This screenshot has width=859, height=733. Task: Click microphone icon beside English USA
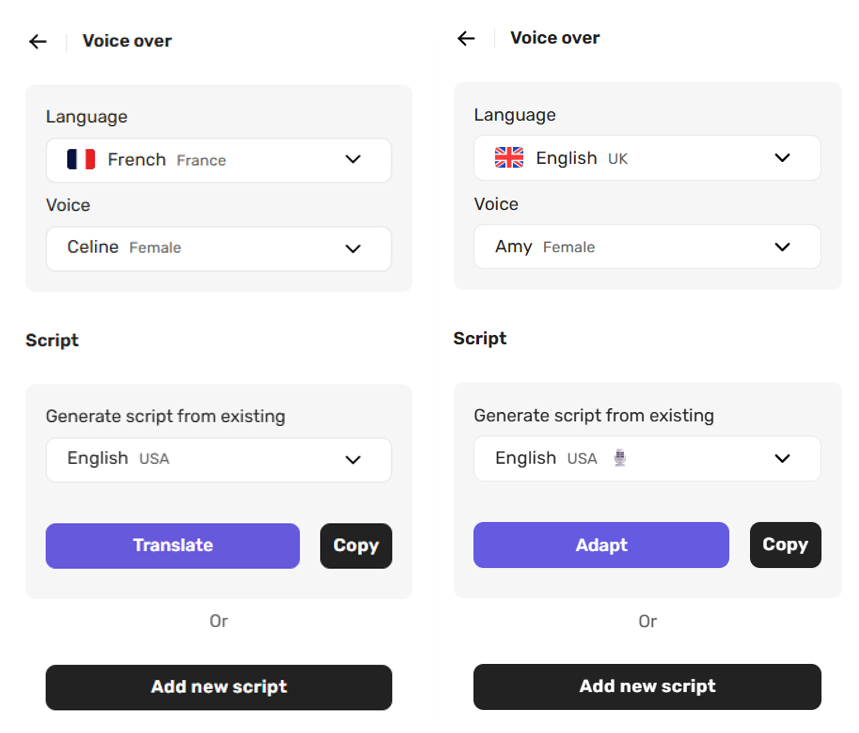coord(620,458)
